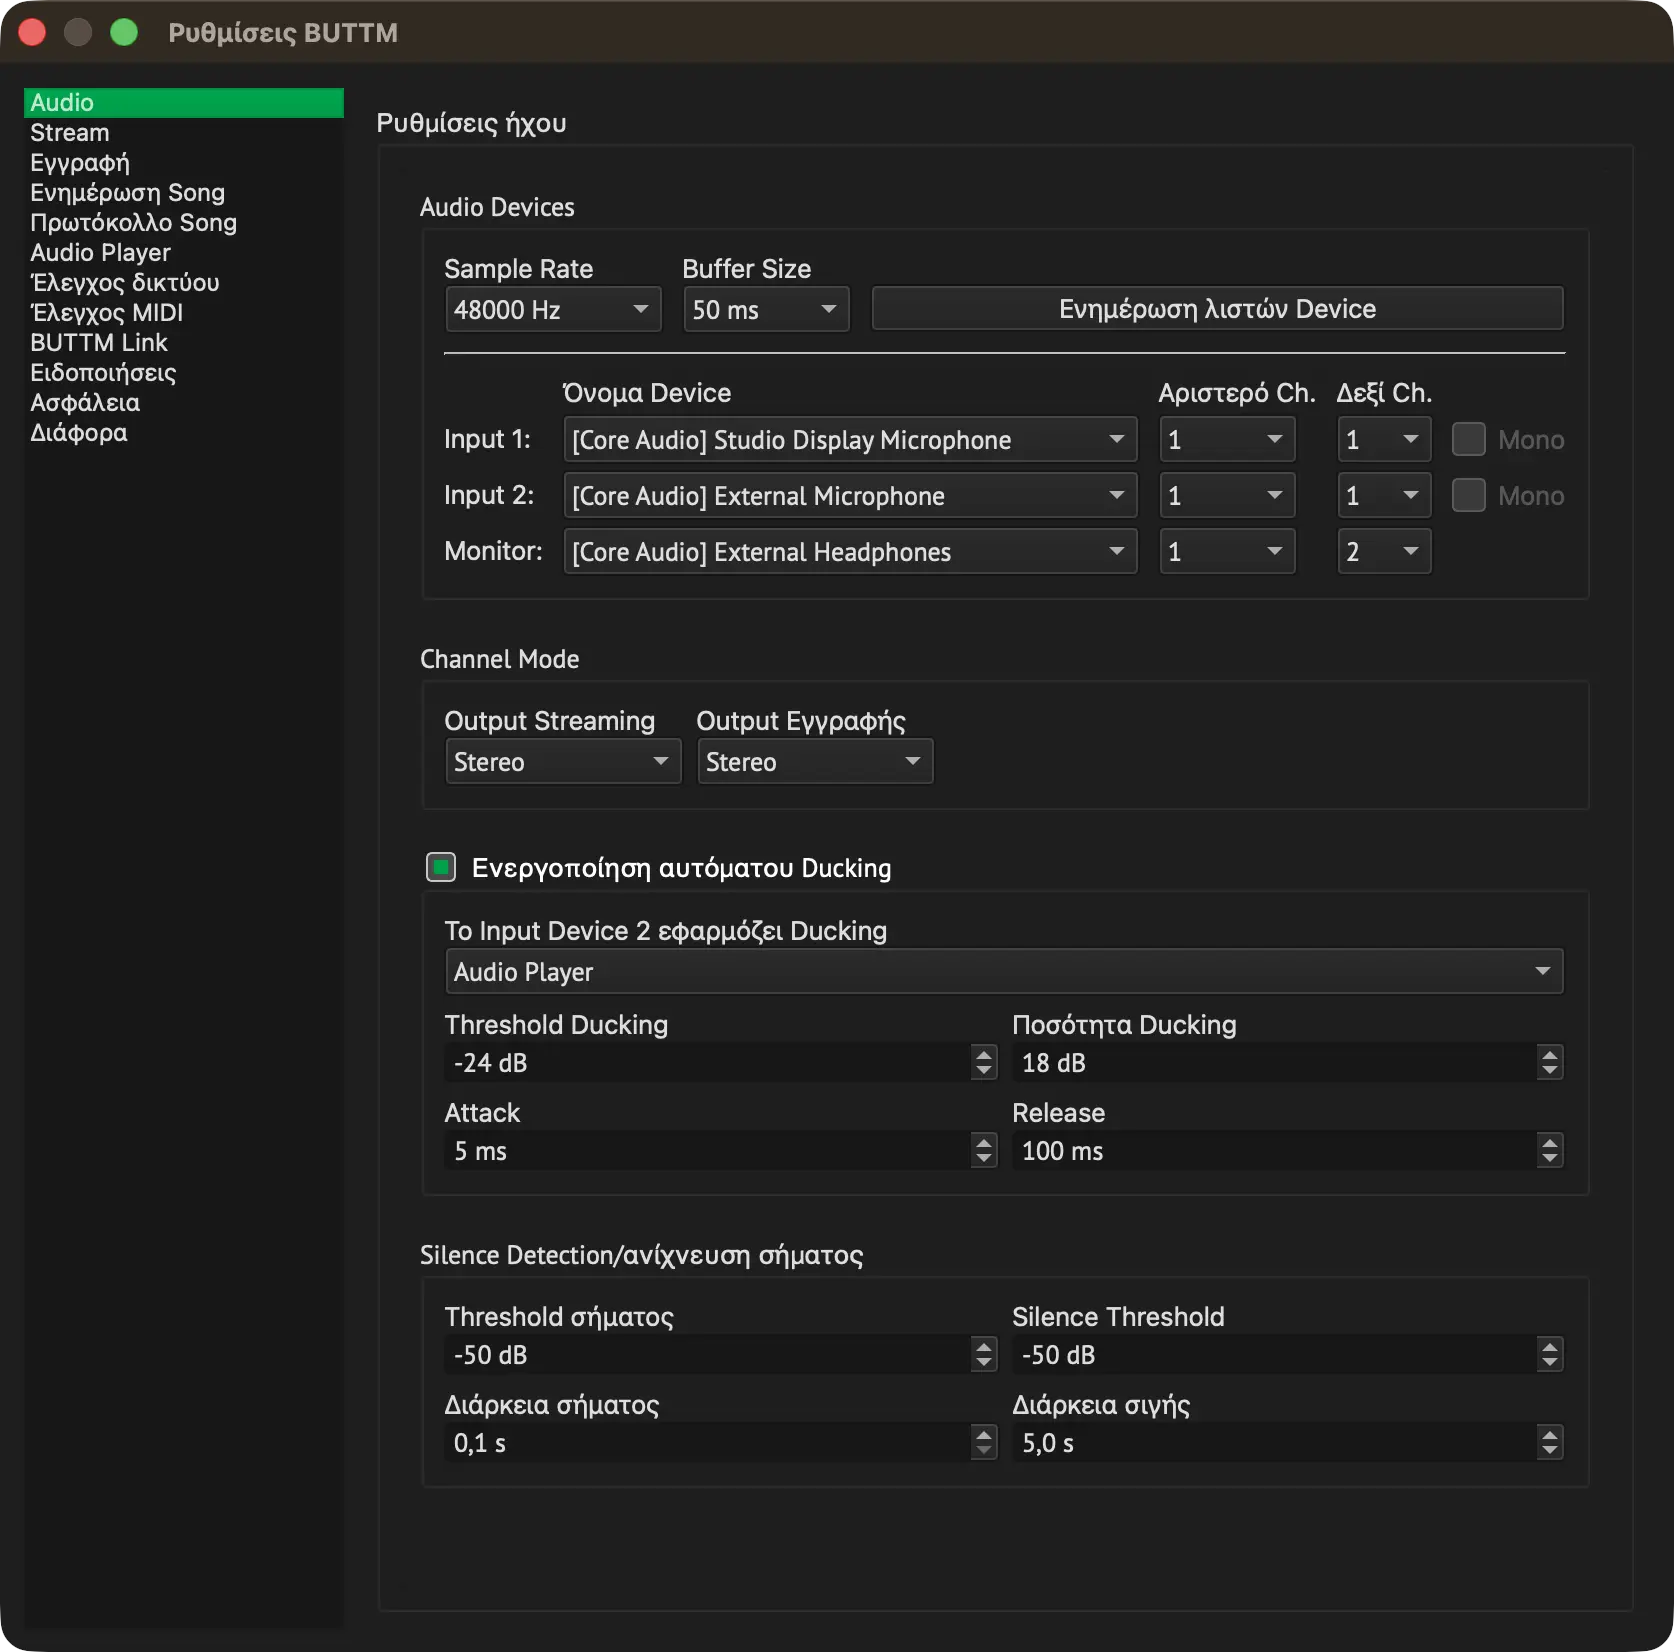Select the Ασφάλεια category
Image resolution: width=1674 pixels, height=1652 pixels.
click(x=184, y=403)
